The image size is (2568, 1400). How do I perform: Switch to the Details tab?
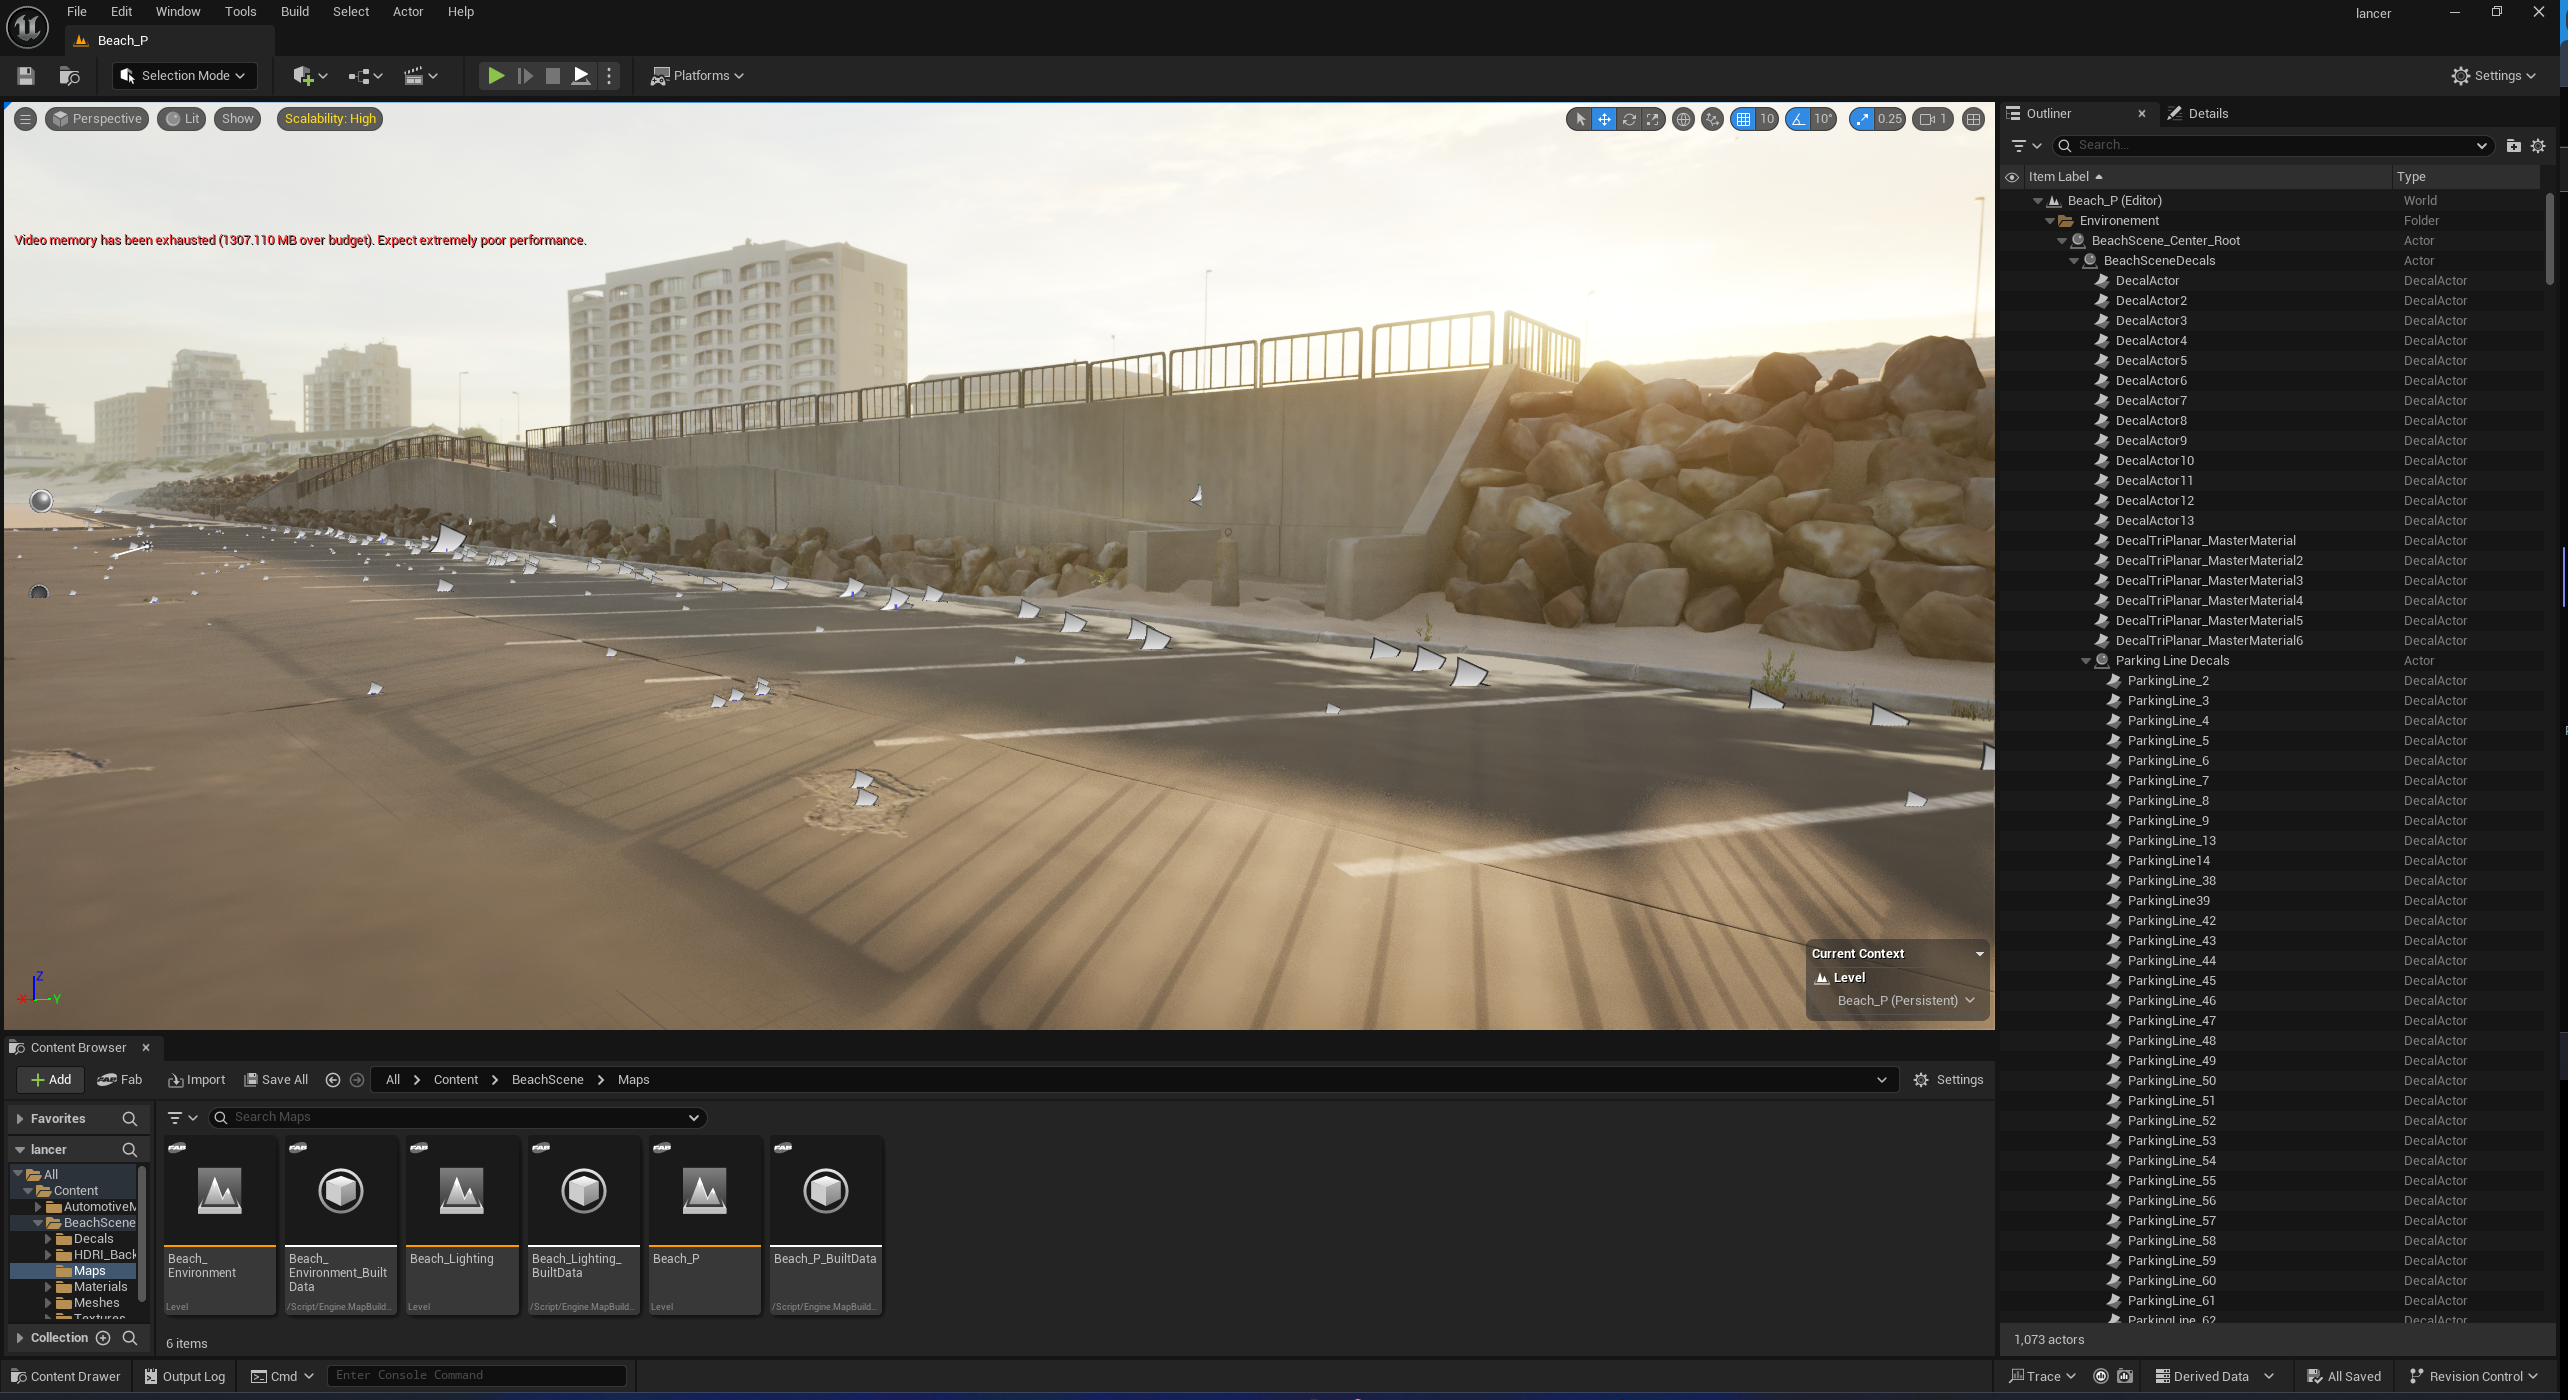tap(2198, 114)
